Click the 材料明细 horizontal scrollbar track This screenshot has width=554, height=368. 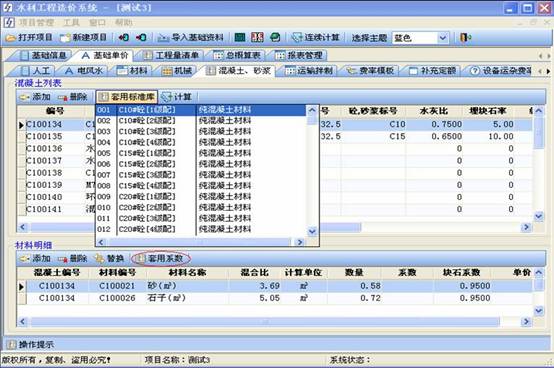265,322
